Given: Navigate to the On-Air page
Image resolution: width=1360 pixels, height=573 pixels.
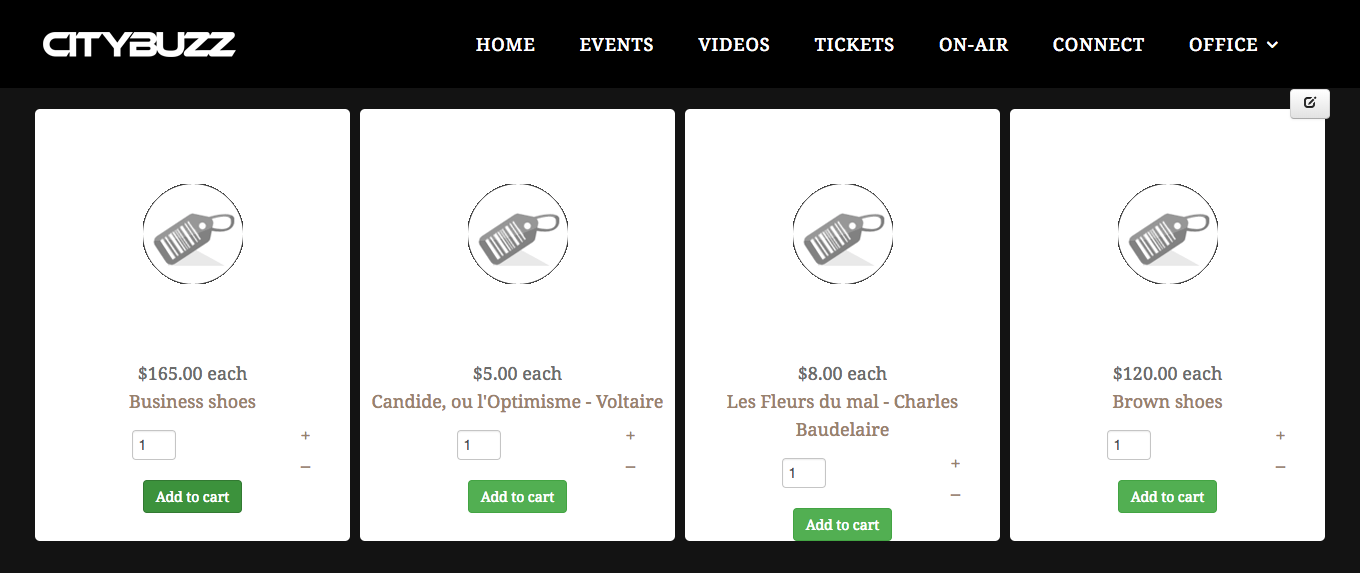Looking at the screenshot, I should click(973, 45).
